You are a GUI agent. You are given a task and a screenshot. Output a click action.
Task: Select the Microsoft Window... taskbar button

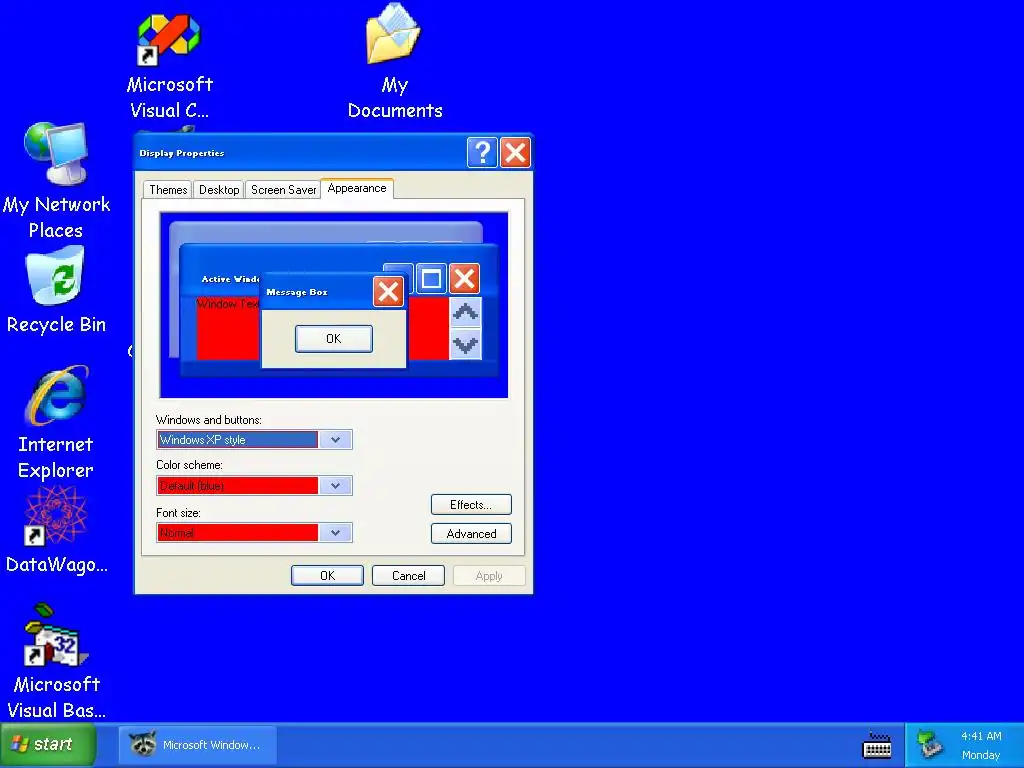tap(198, 744)
